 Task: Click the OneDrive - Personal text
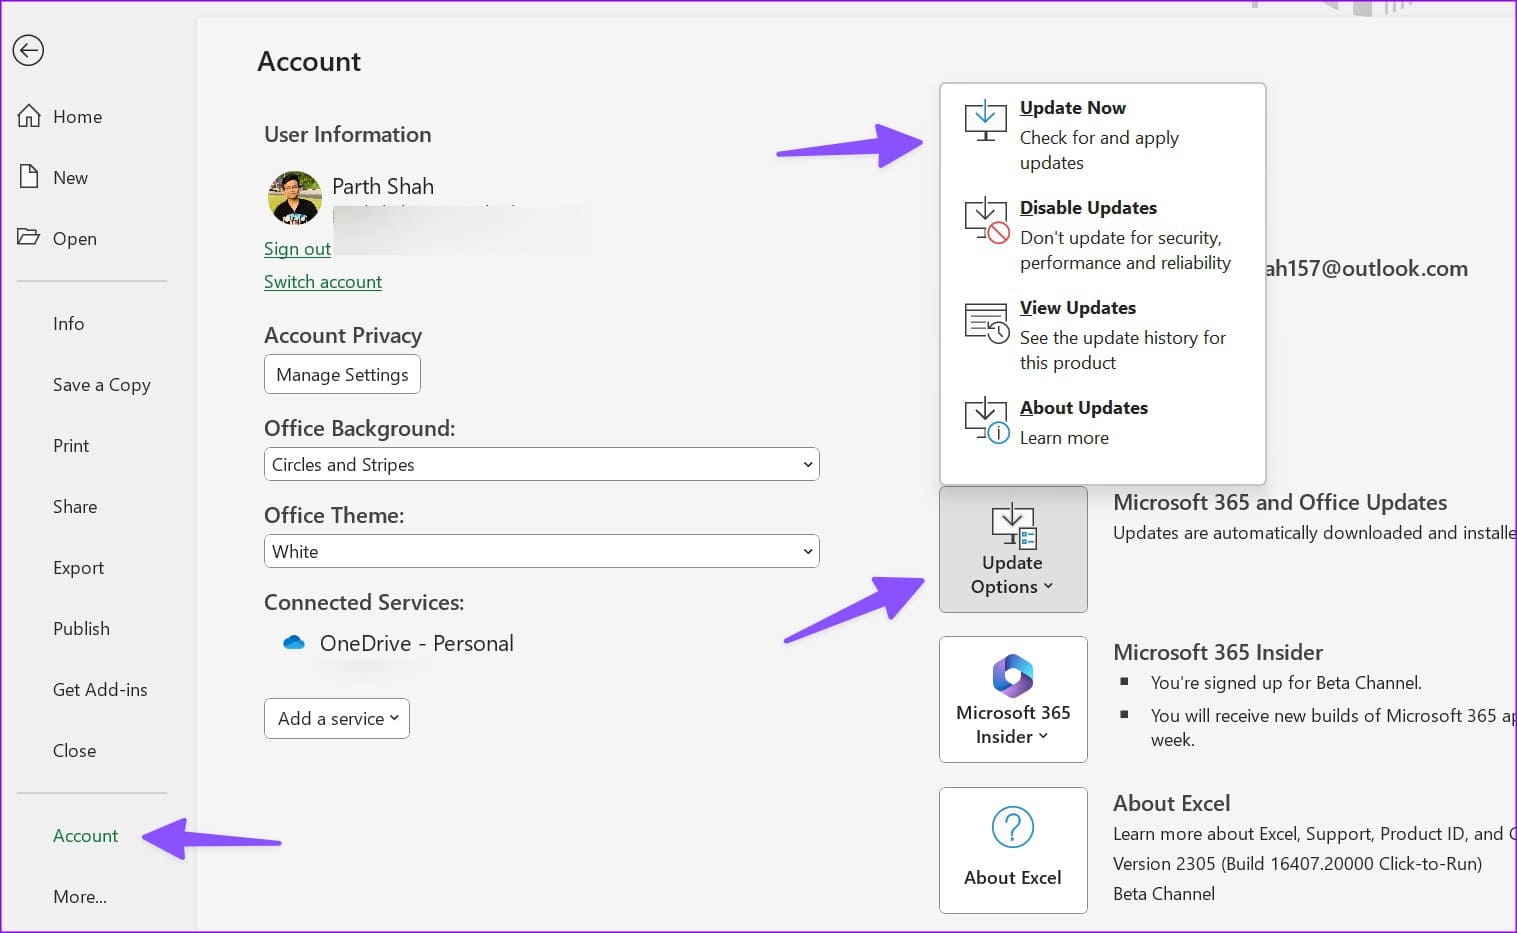[x=417, y=643]
